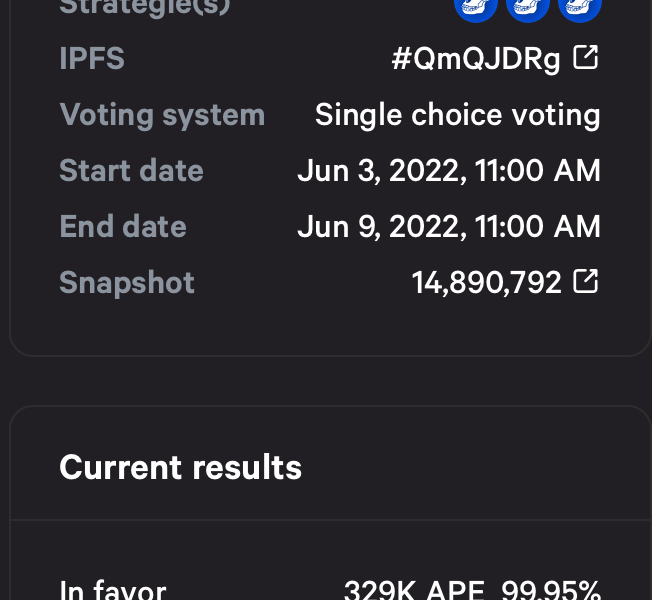Click the IPFS label
This screenshot has height=600, width=652.
pyautogui.click(x=92, y=58)
